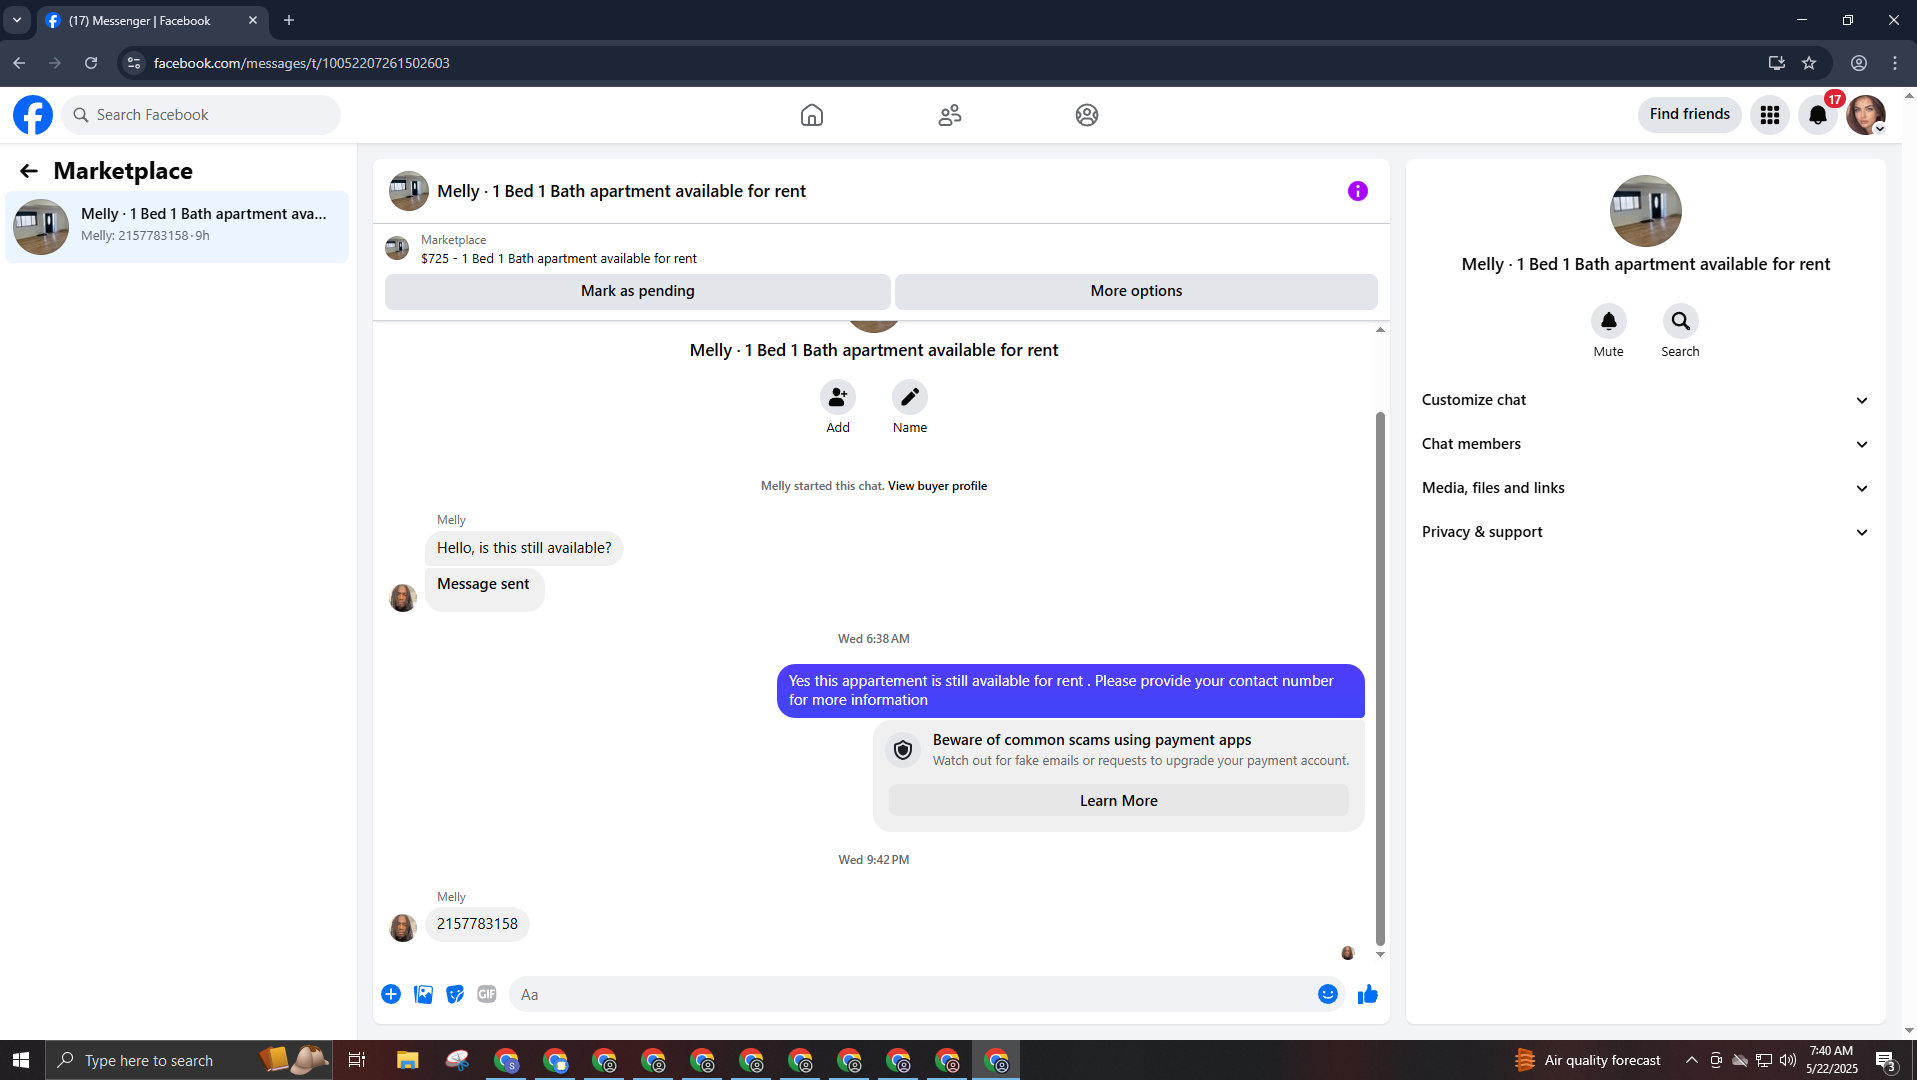Open the browser tab search dropdown
1917x1080 pixels.
[17, 20]
